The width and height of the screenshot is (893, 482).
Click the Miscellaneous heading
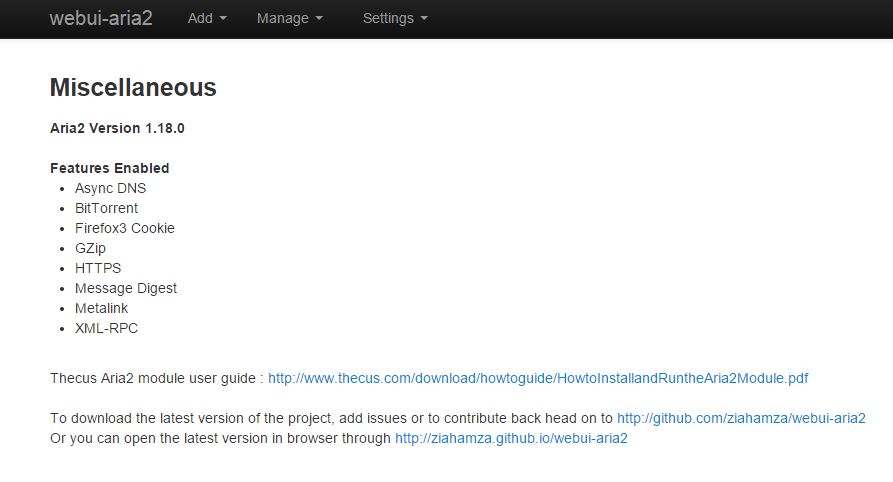tap(133, 88)
